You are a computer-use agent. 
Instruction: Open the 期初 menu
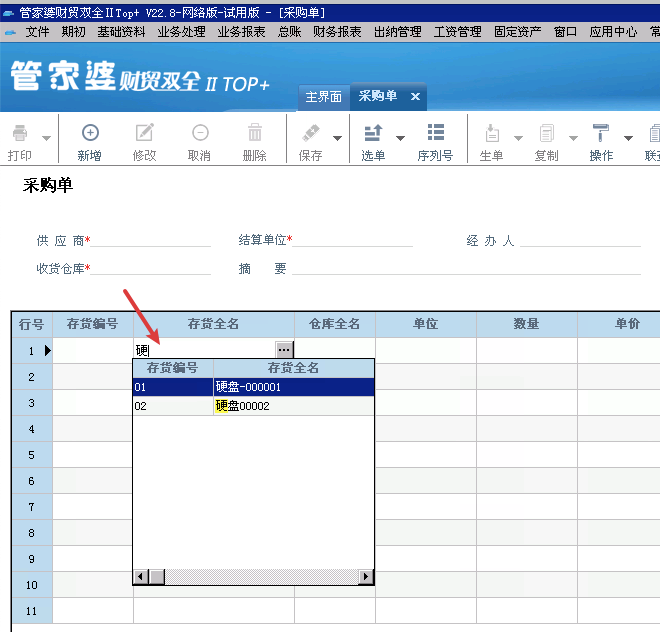point(73,32)
